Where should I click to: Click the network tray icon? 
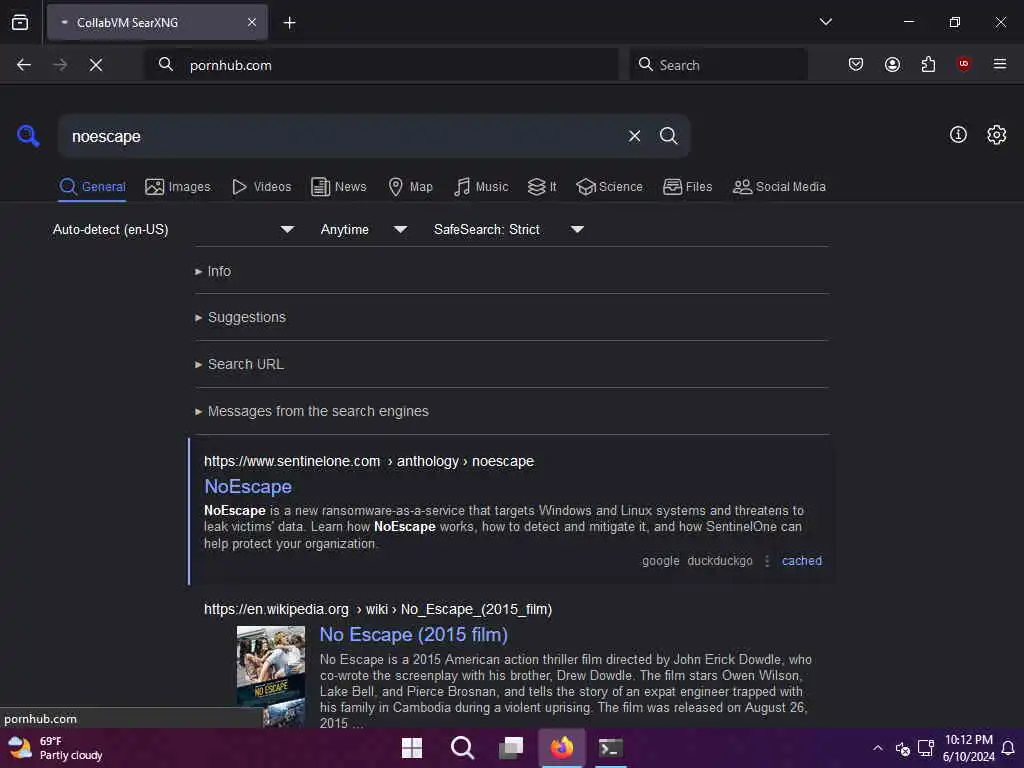tap(925, 748)
